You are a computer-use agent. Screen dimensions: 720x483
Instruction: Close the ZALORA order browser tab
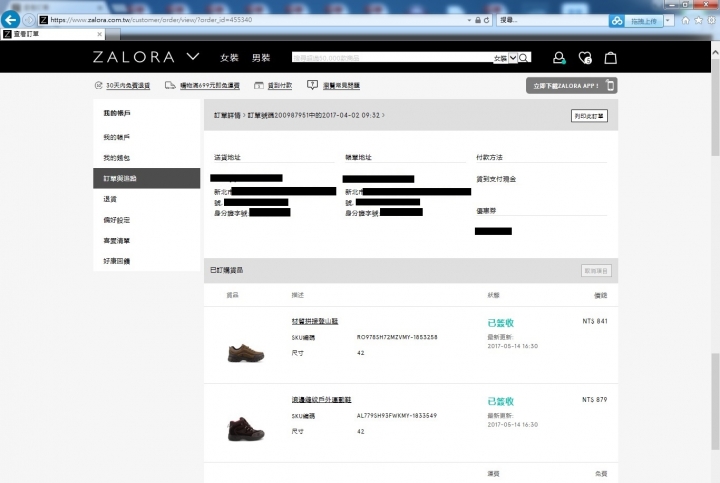pyautogui.click(x=99, y=34)
